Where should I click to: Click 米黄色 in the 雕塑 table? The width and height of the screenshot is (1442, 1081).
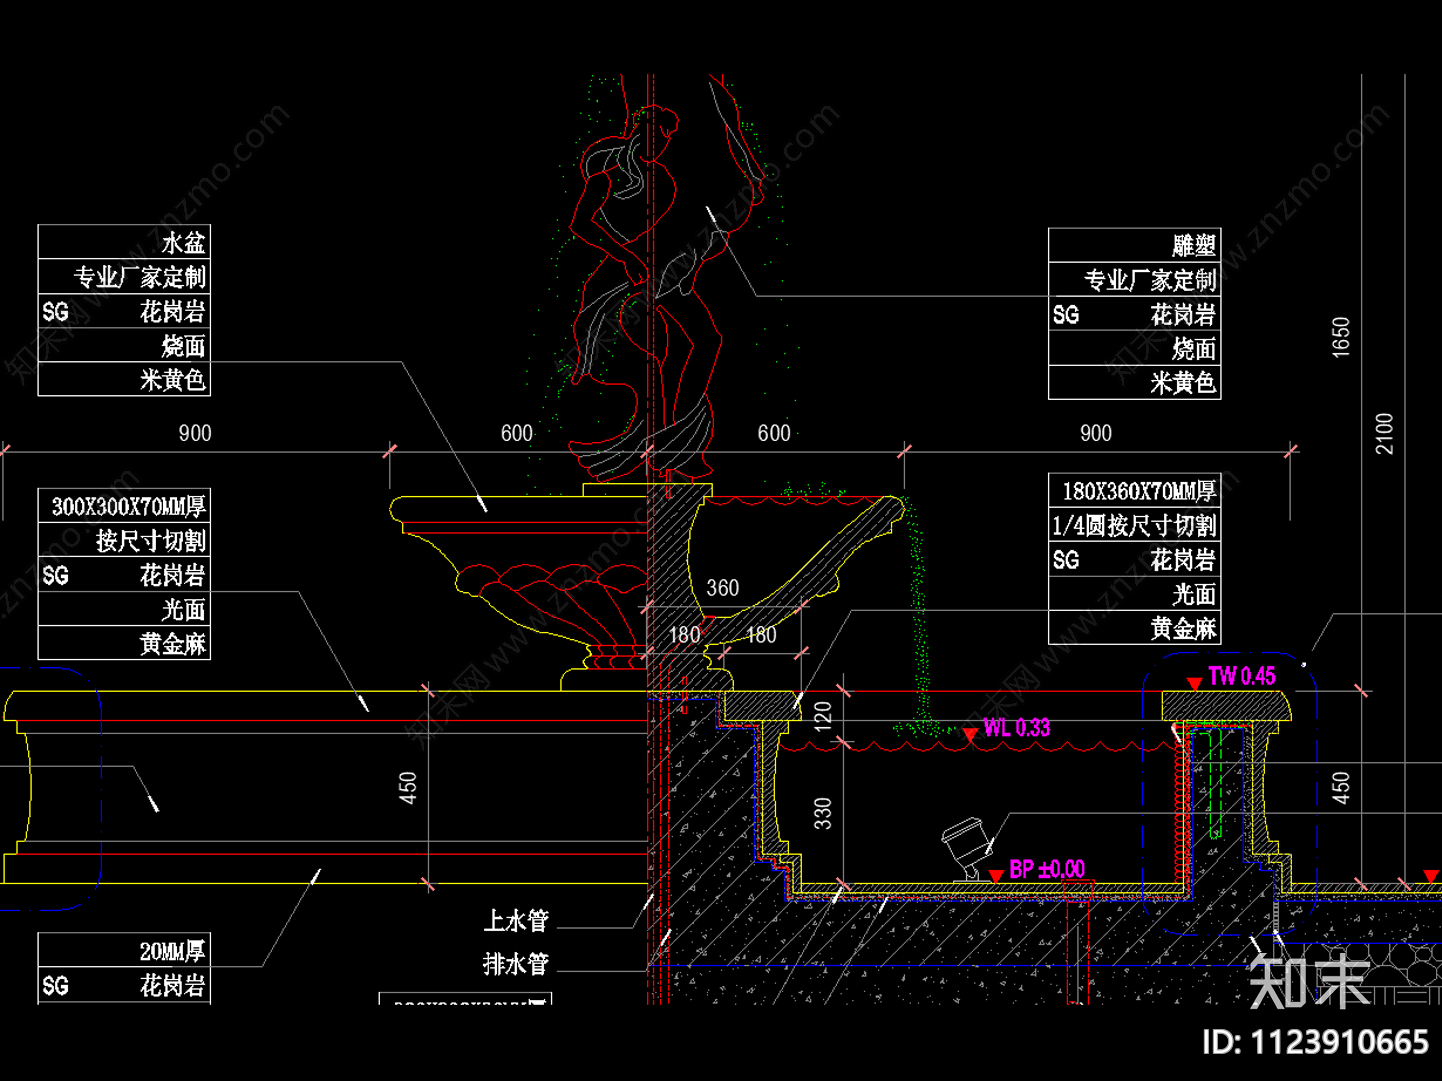[1183, 383]
